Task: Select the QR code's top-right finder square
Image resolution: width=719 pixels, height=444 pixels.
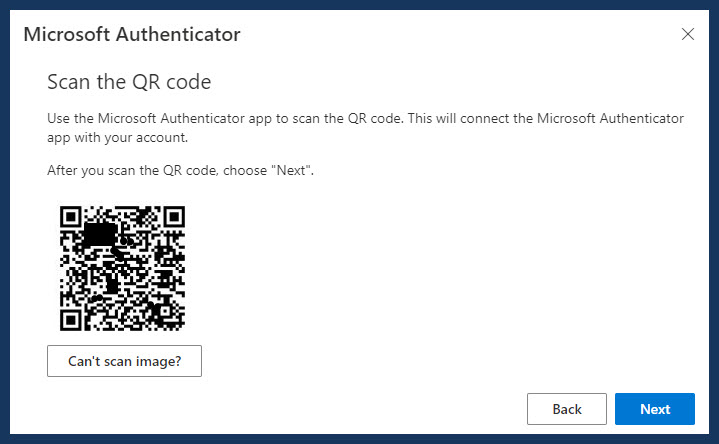Action: coord(174,216)
